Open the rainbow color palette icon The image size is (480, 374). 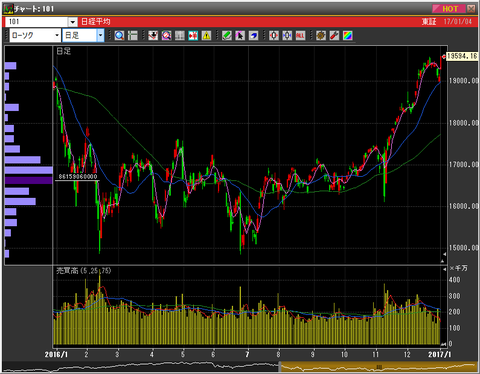(347, 35)
